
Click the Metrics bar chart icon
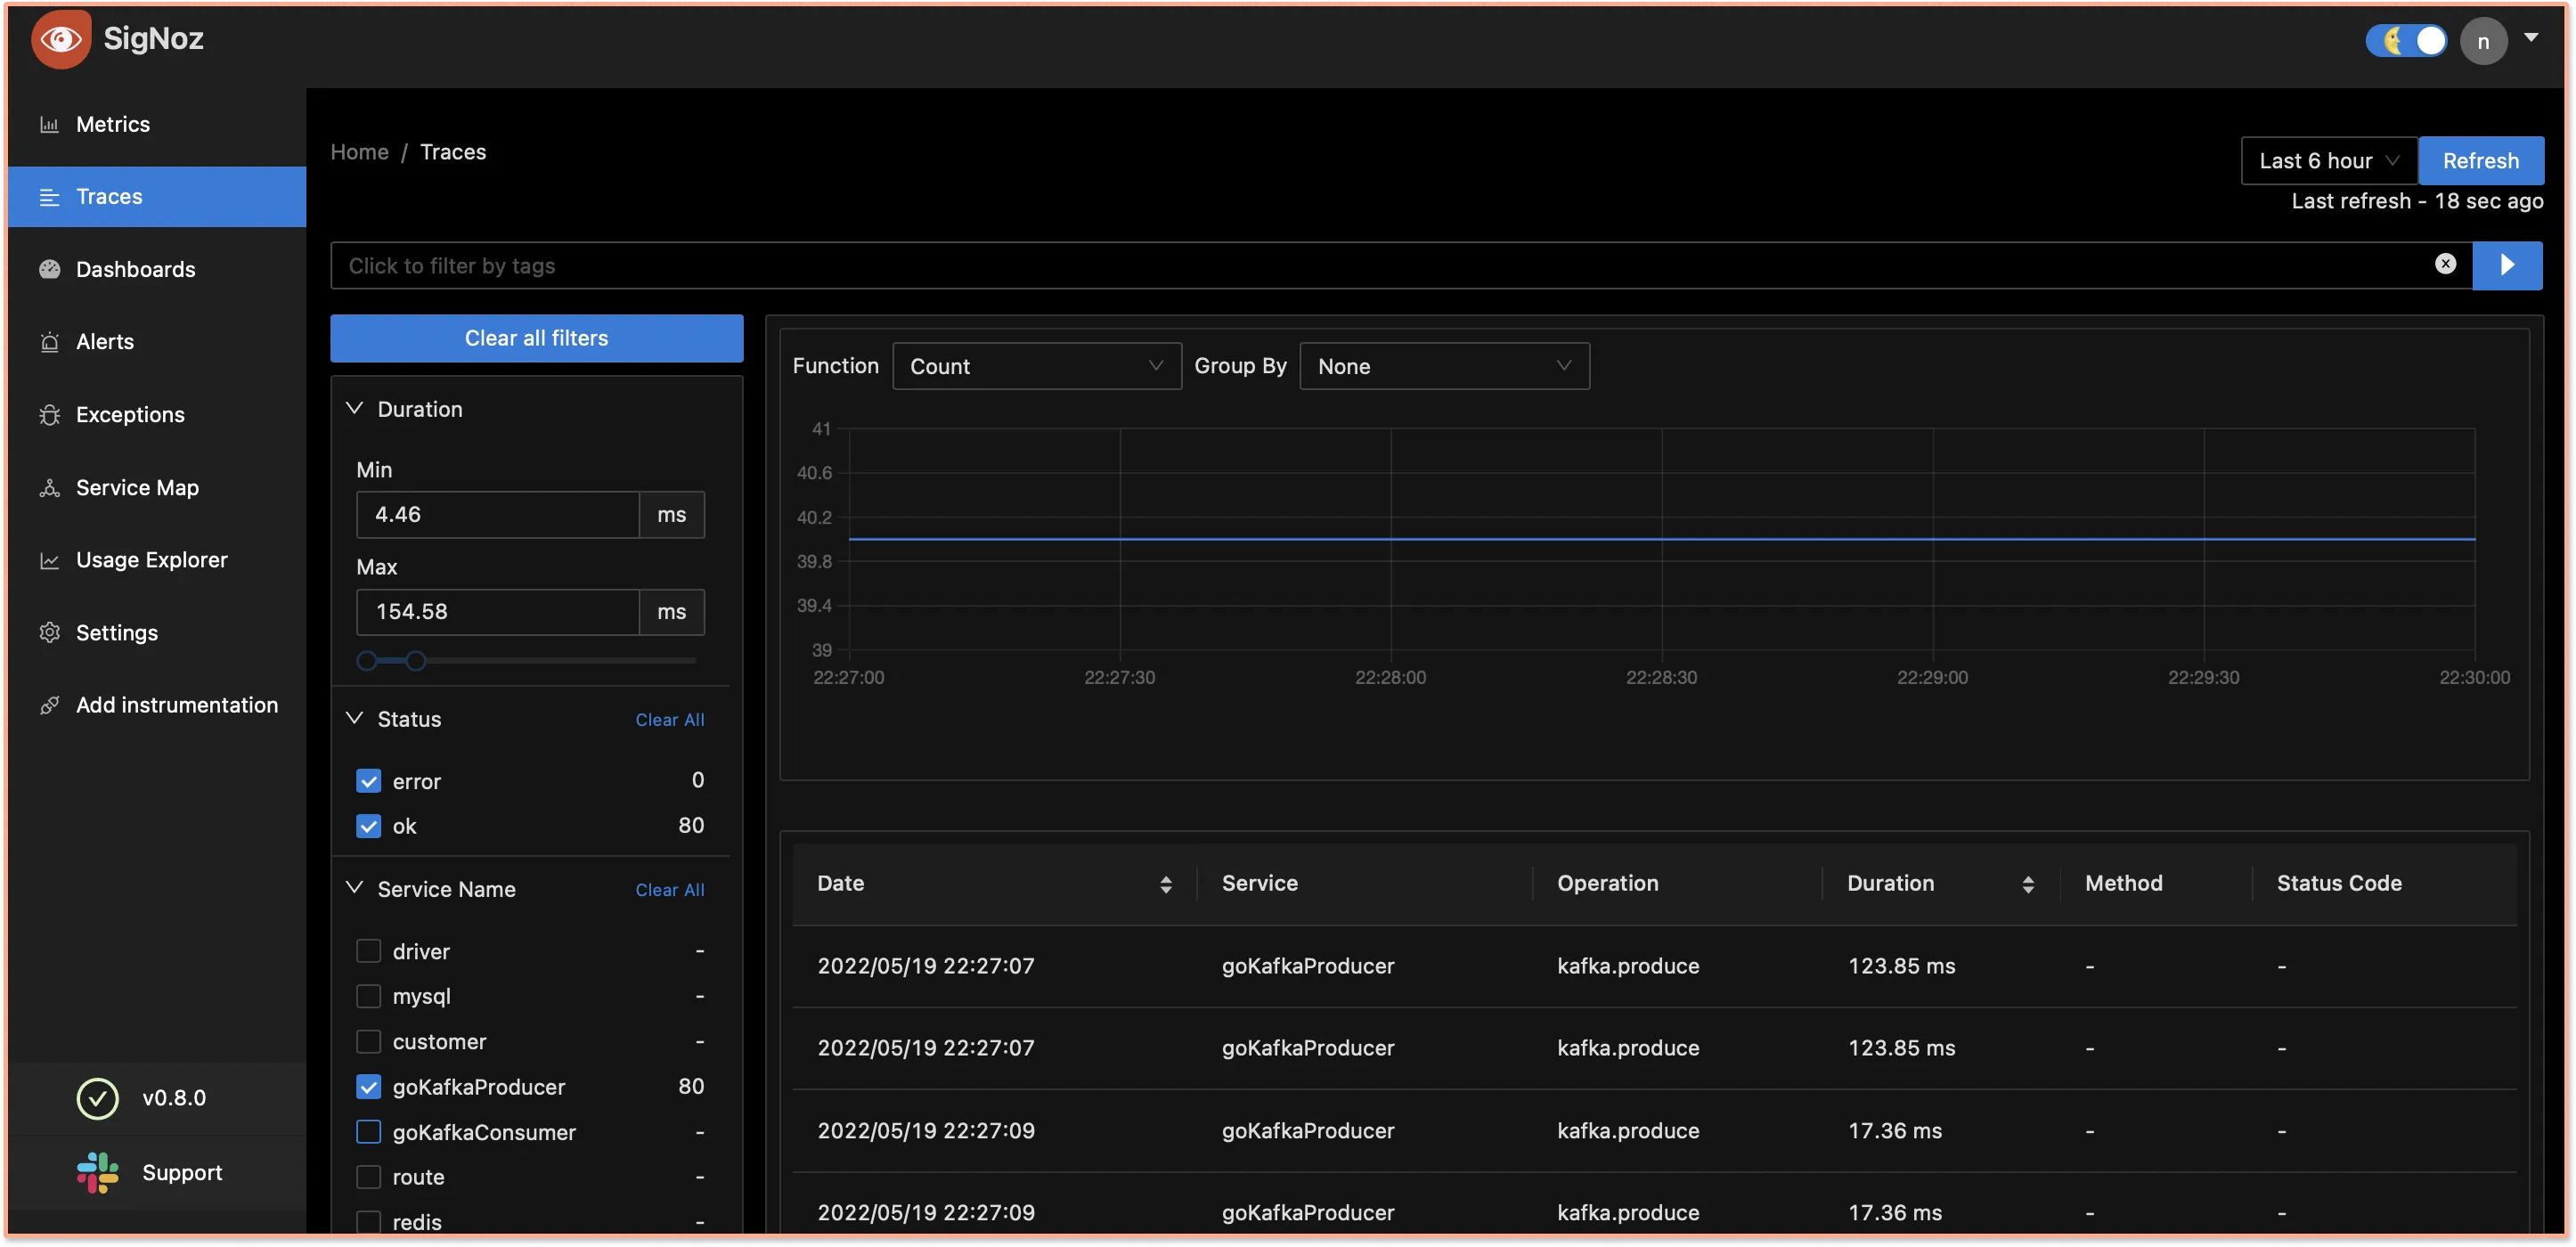tap(49, 125)
